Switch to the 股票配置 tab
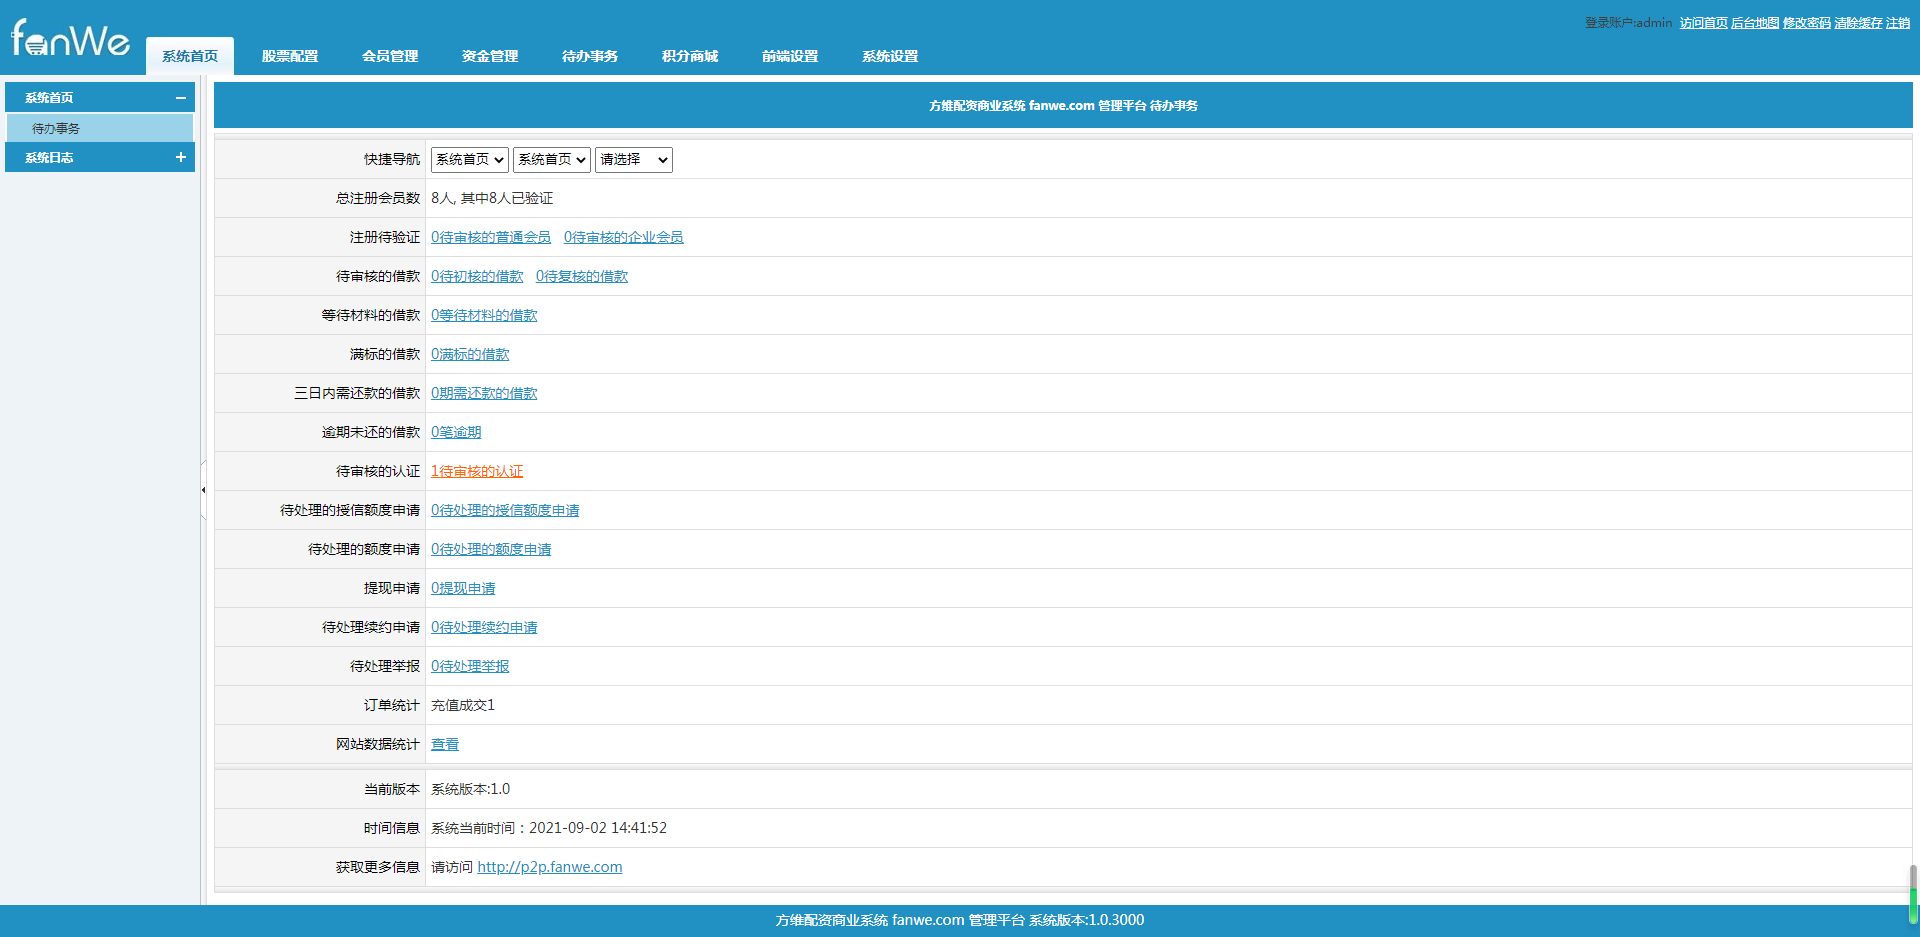Screen dimensions: 1920x937 pyautogui.click(x=290, y=56)
